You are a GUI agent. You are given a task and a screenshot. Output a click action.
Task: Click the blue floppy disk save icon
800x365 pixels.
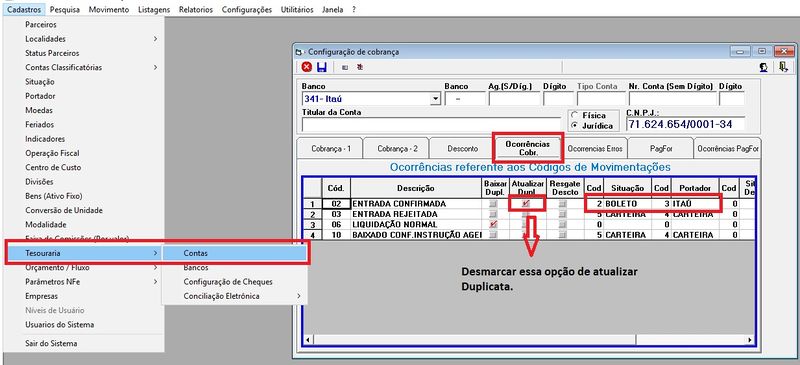click(x=321, y=67)
